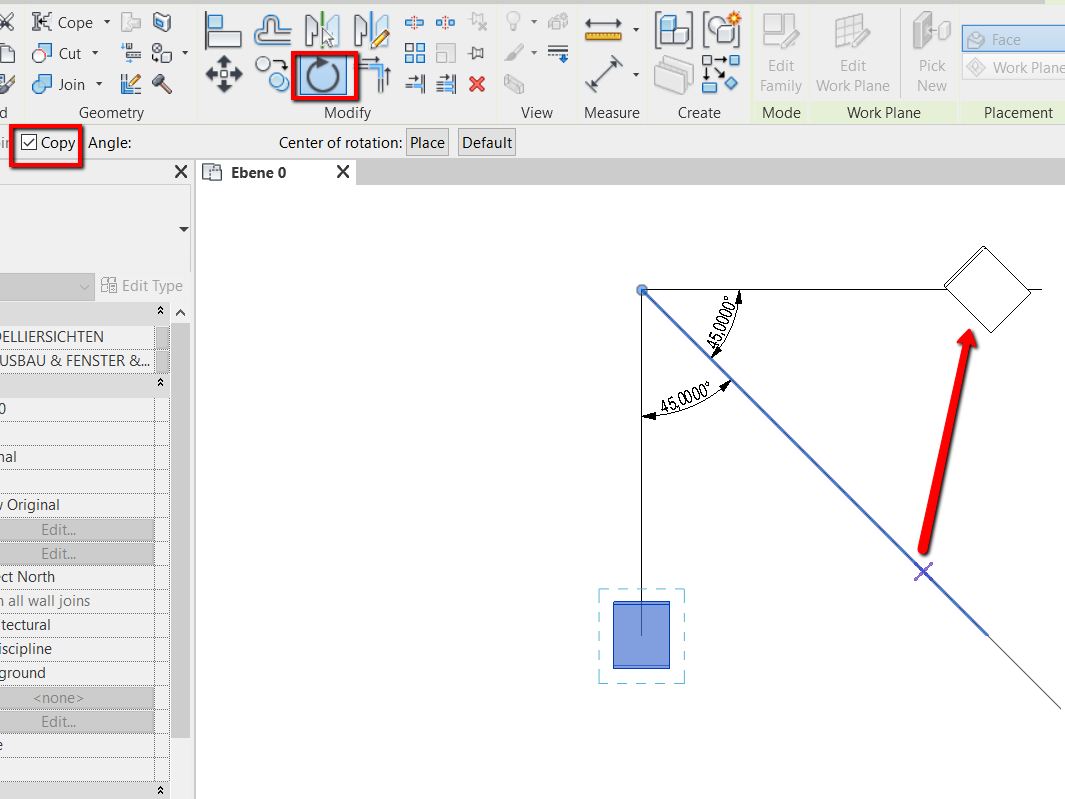Select the Mirror Pick Axis tool

click(320, 28)
